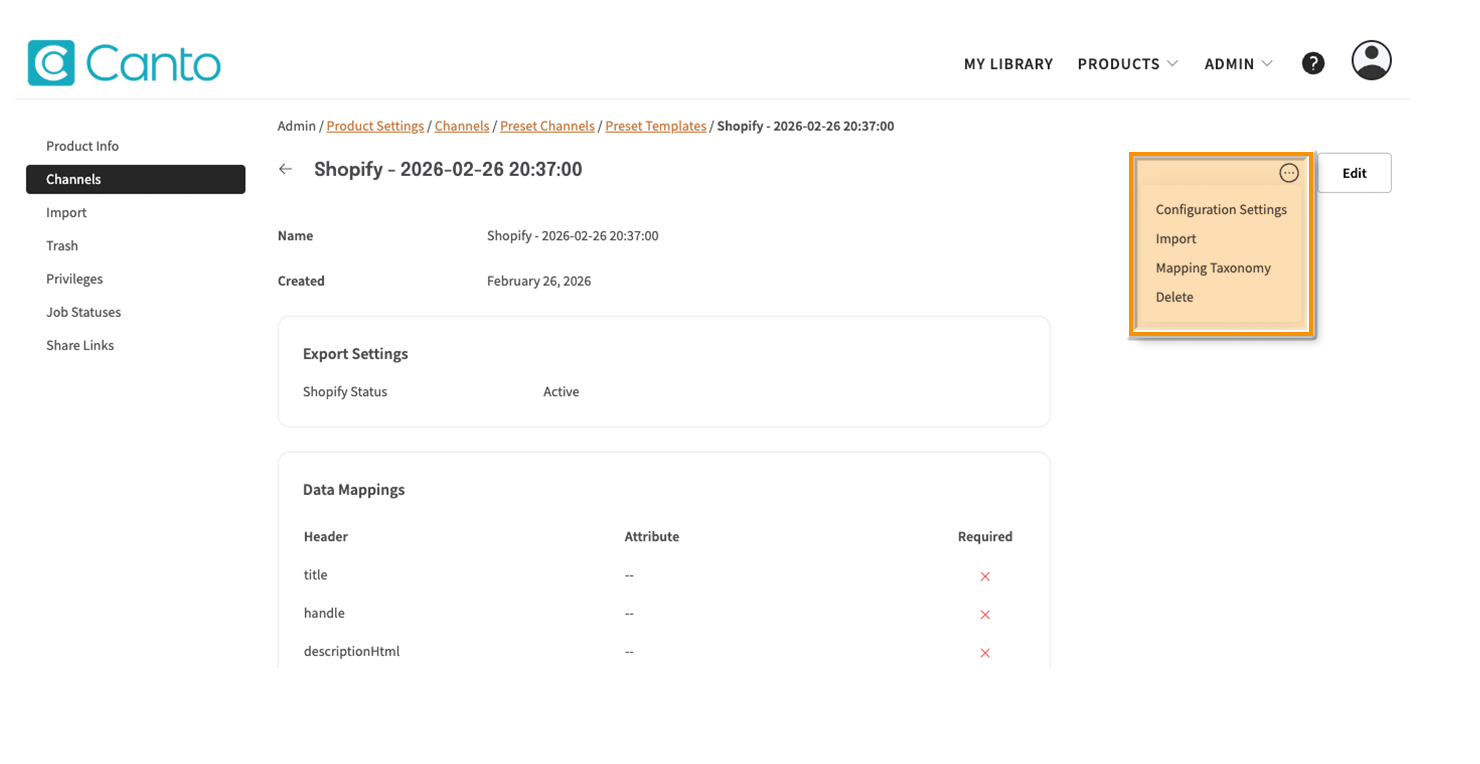Go to MY LIBRARY
The image size is (1480, 764).
(1008, 64)
